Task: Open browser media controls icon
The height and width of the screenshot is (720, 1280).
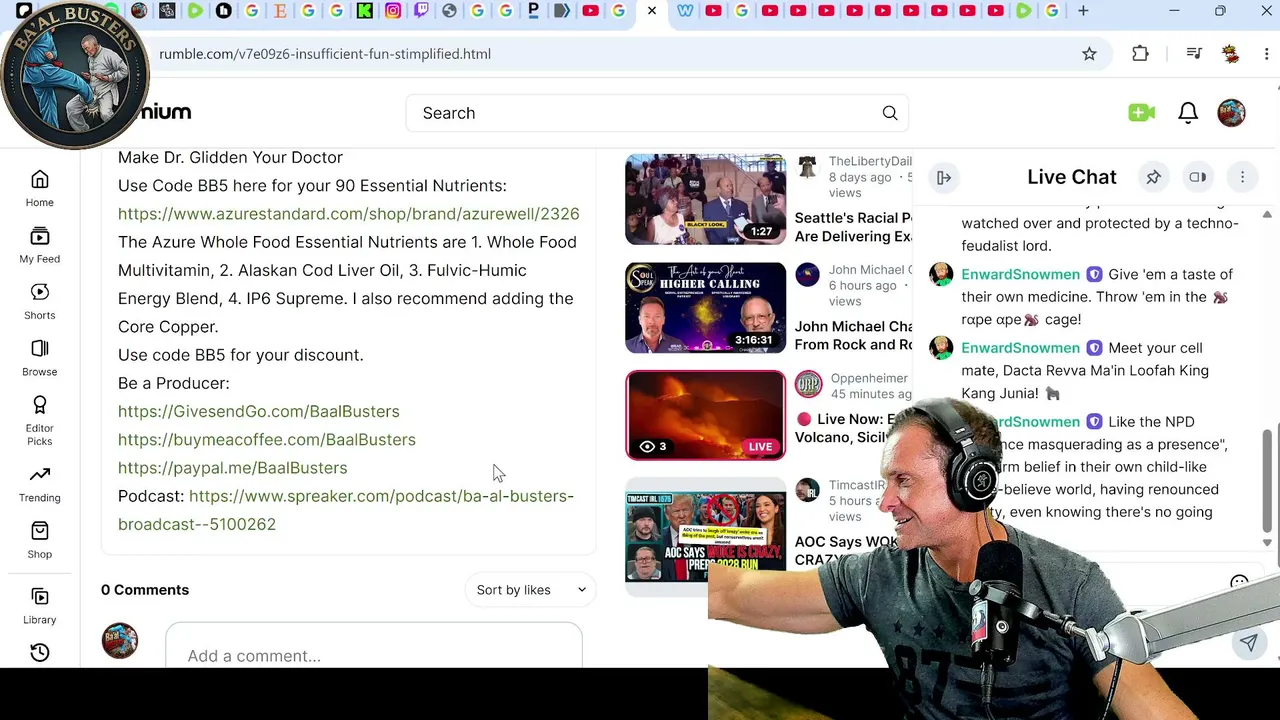Action: tap(1194, 54)
